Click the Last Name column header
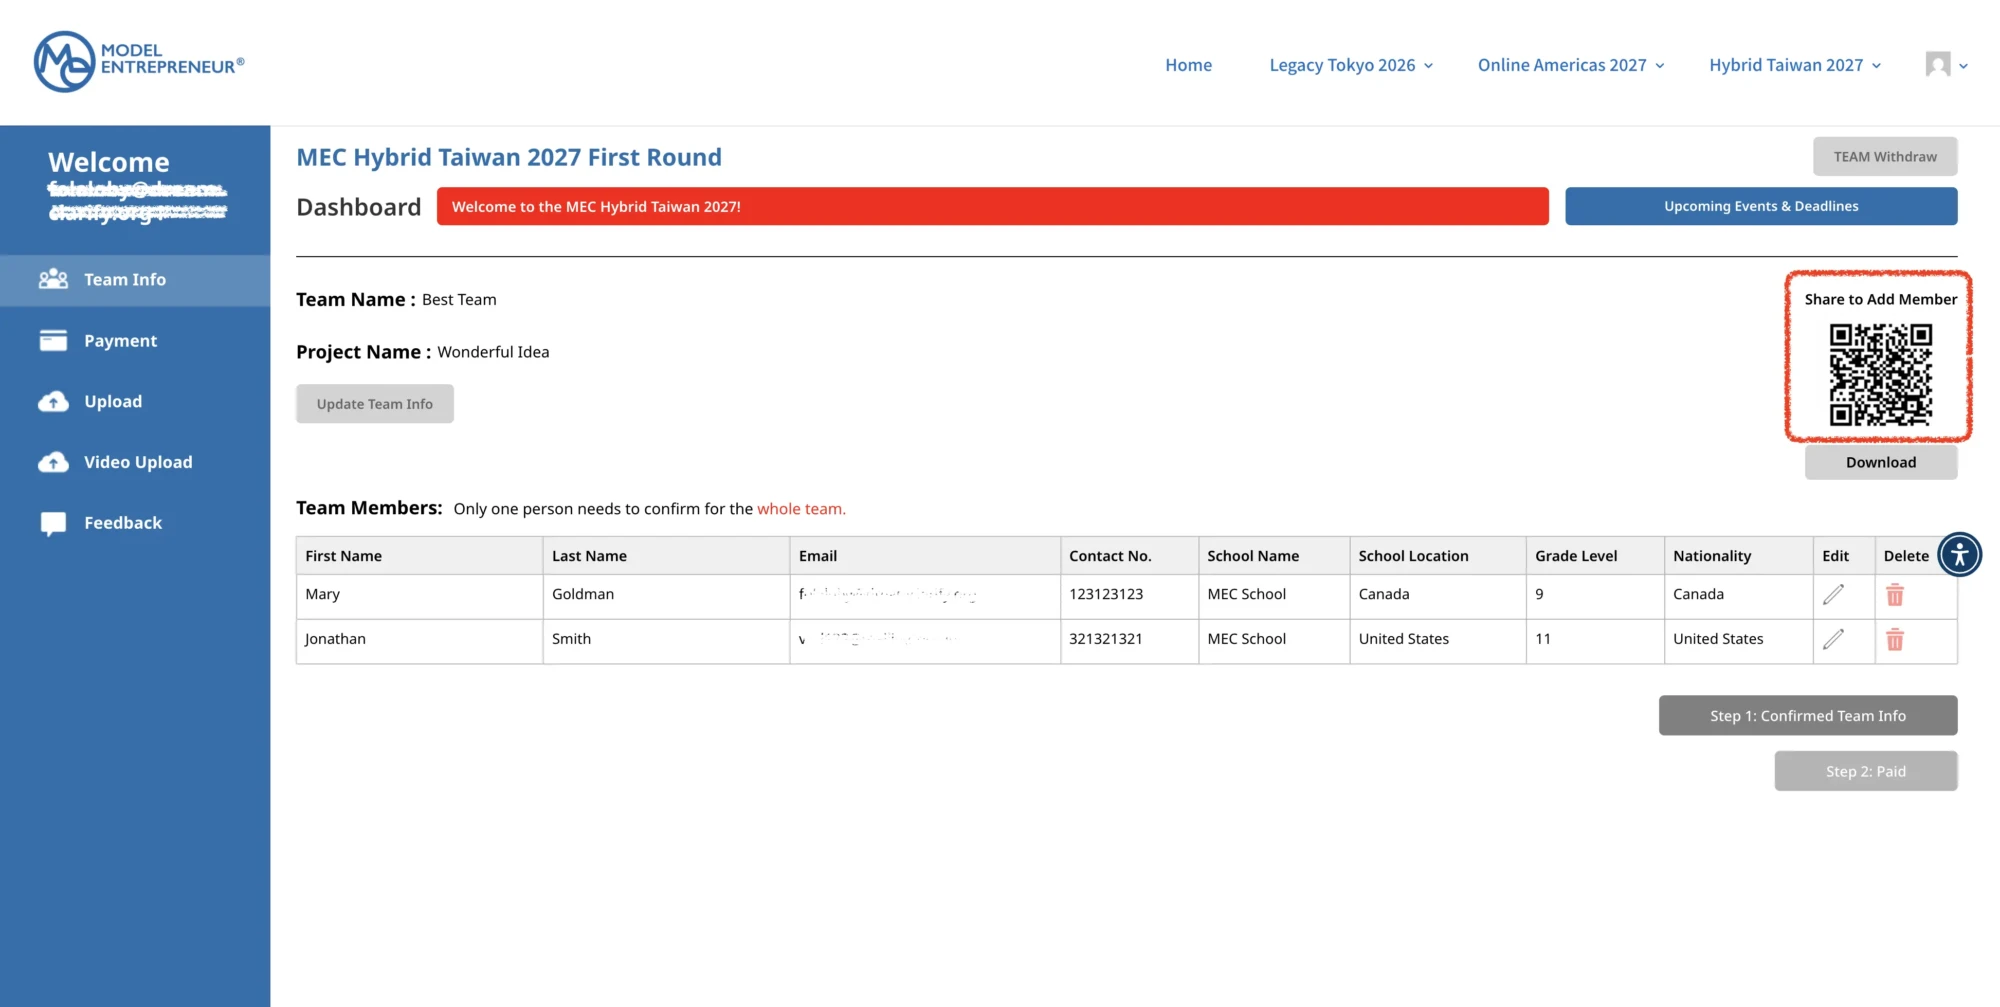 click(x=666, y=556)
